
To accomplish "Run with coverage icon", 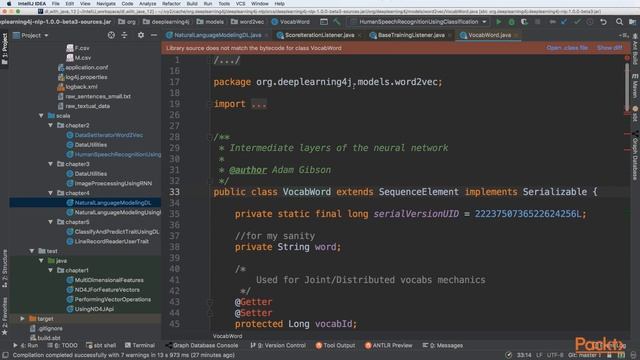I will coord(524,22).
